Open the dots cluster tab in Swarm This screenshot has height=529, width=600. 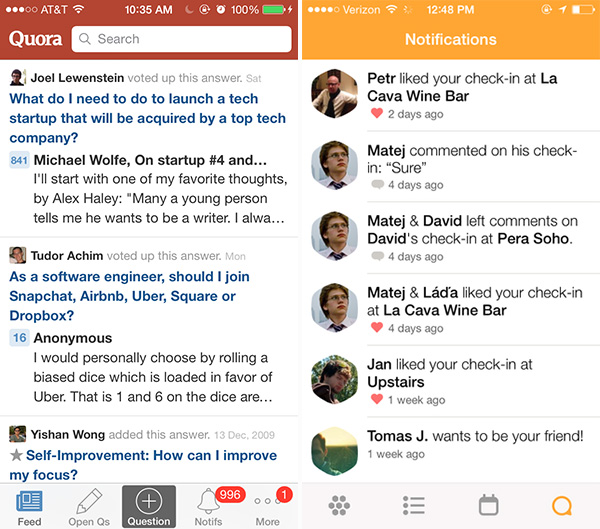[x=339, y=506]
